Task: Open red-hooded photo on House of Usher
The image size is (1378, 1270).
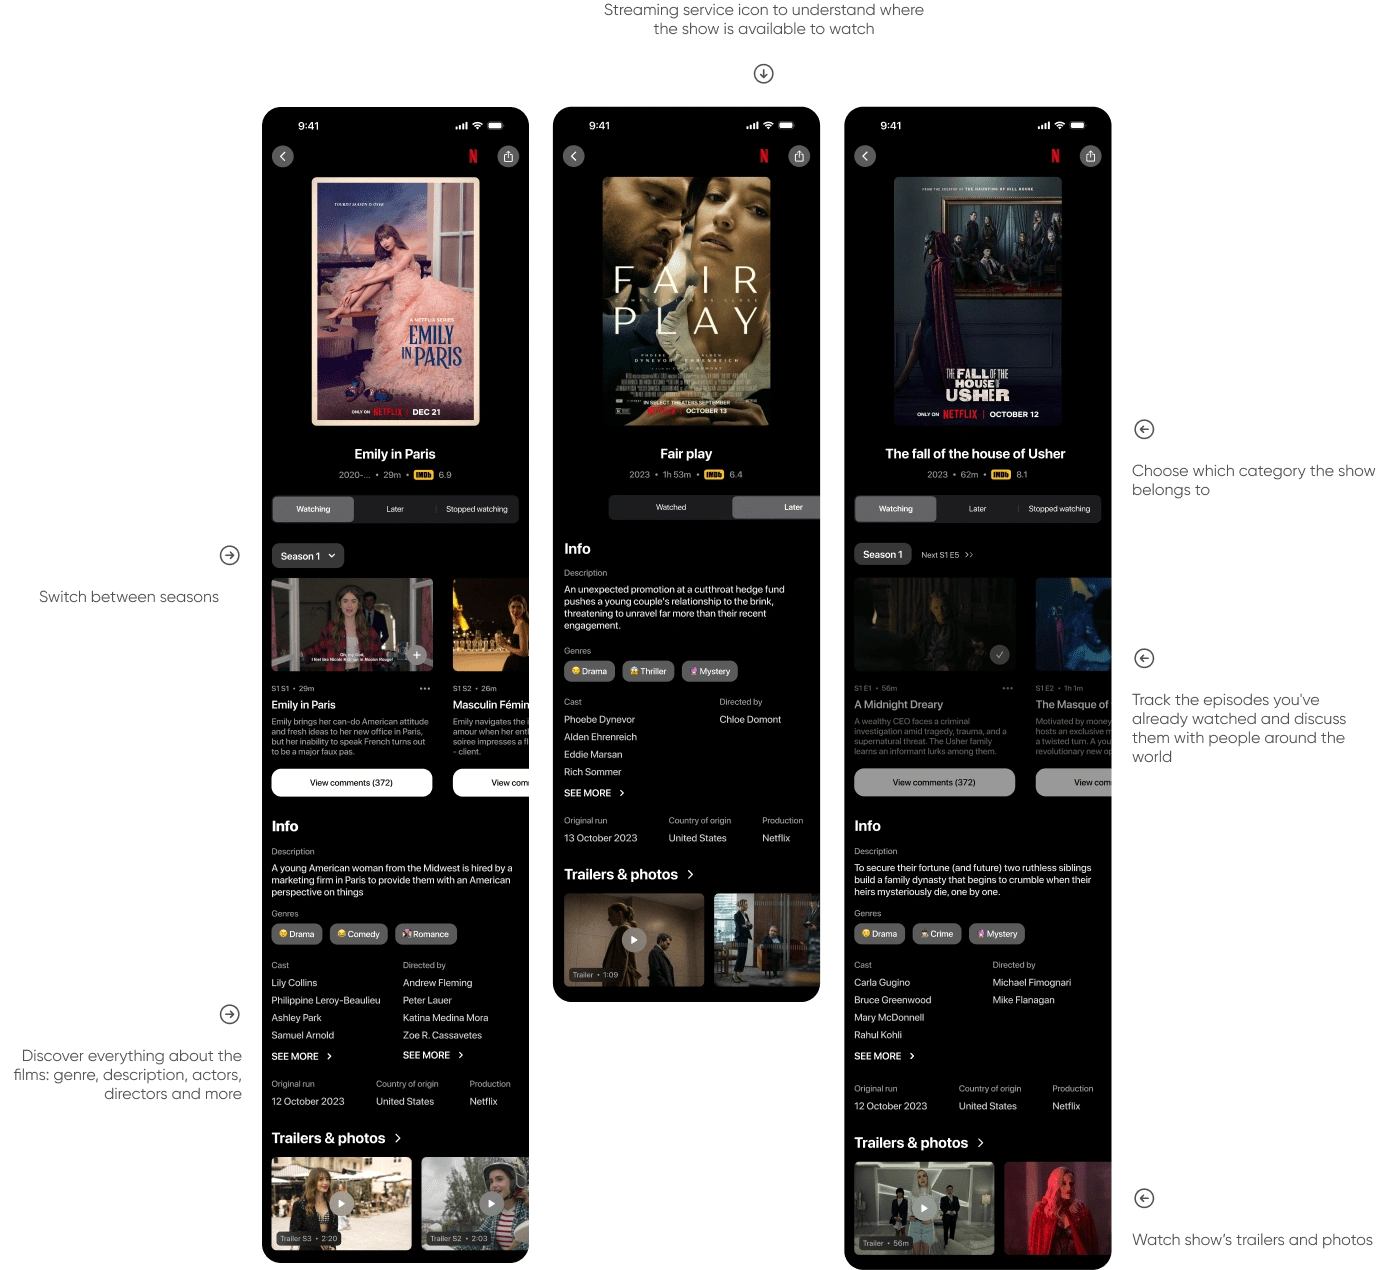Action: (x=1057, y=1208)
